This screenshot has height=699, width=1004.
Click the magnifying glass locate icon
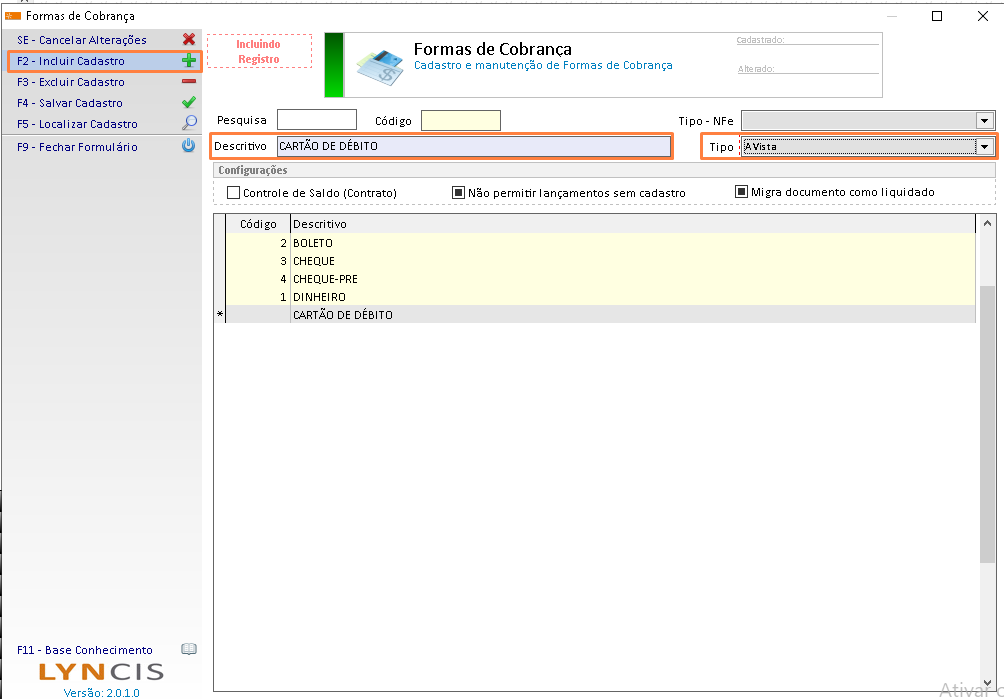tap(188, 124)
